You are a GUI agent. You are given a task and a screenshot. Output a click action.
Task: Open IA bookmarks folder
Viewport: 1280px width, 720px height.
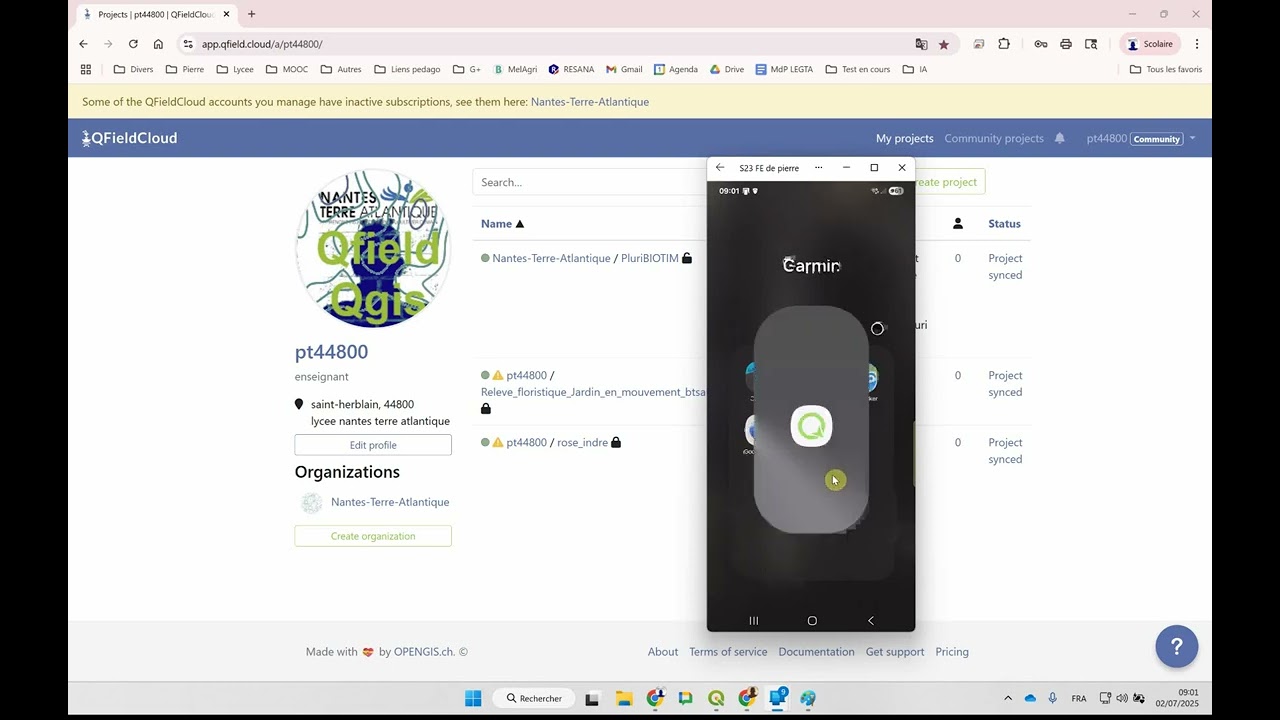click(x=915, y=69)
